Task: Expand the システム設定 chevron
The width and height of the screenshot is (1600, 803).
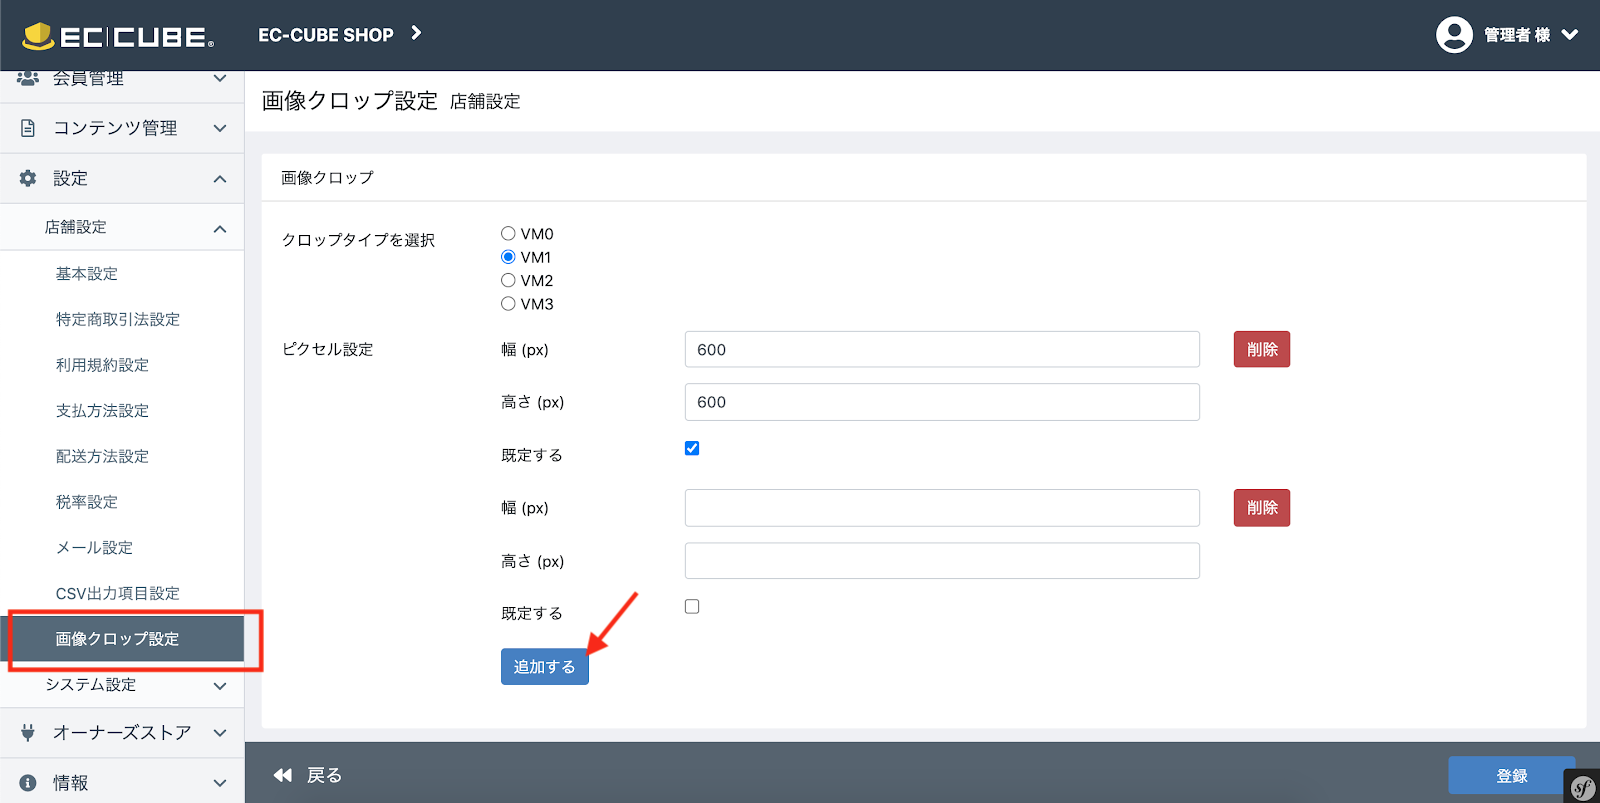Action: (x=220, y=686)
